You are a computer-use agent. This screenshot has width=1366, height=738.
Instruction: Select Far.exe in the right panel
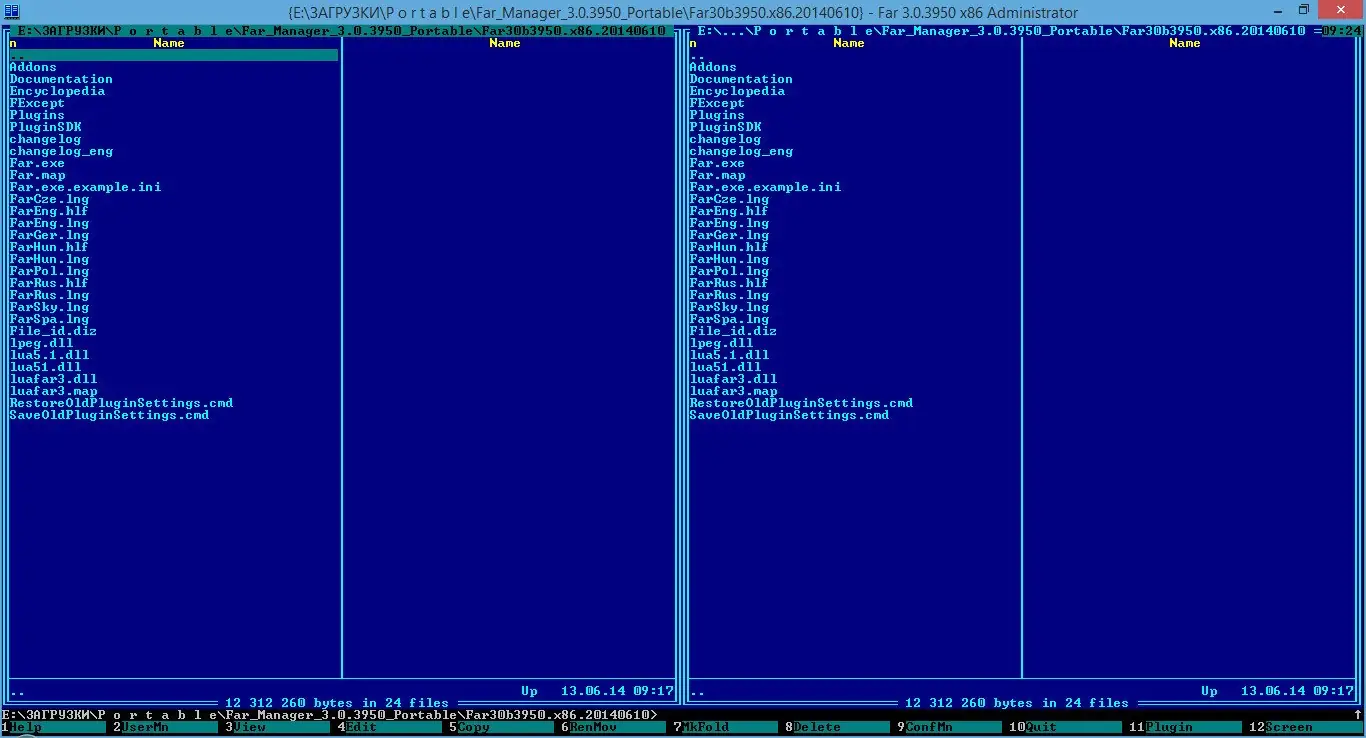(717, 163)
